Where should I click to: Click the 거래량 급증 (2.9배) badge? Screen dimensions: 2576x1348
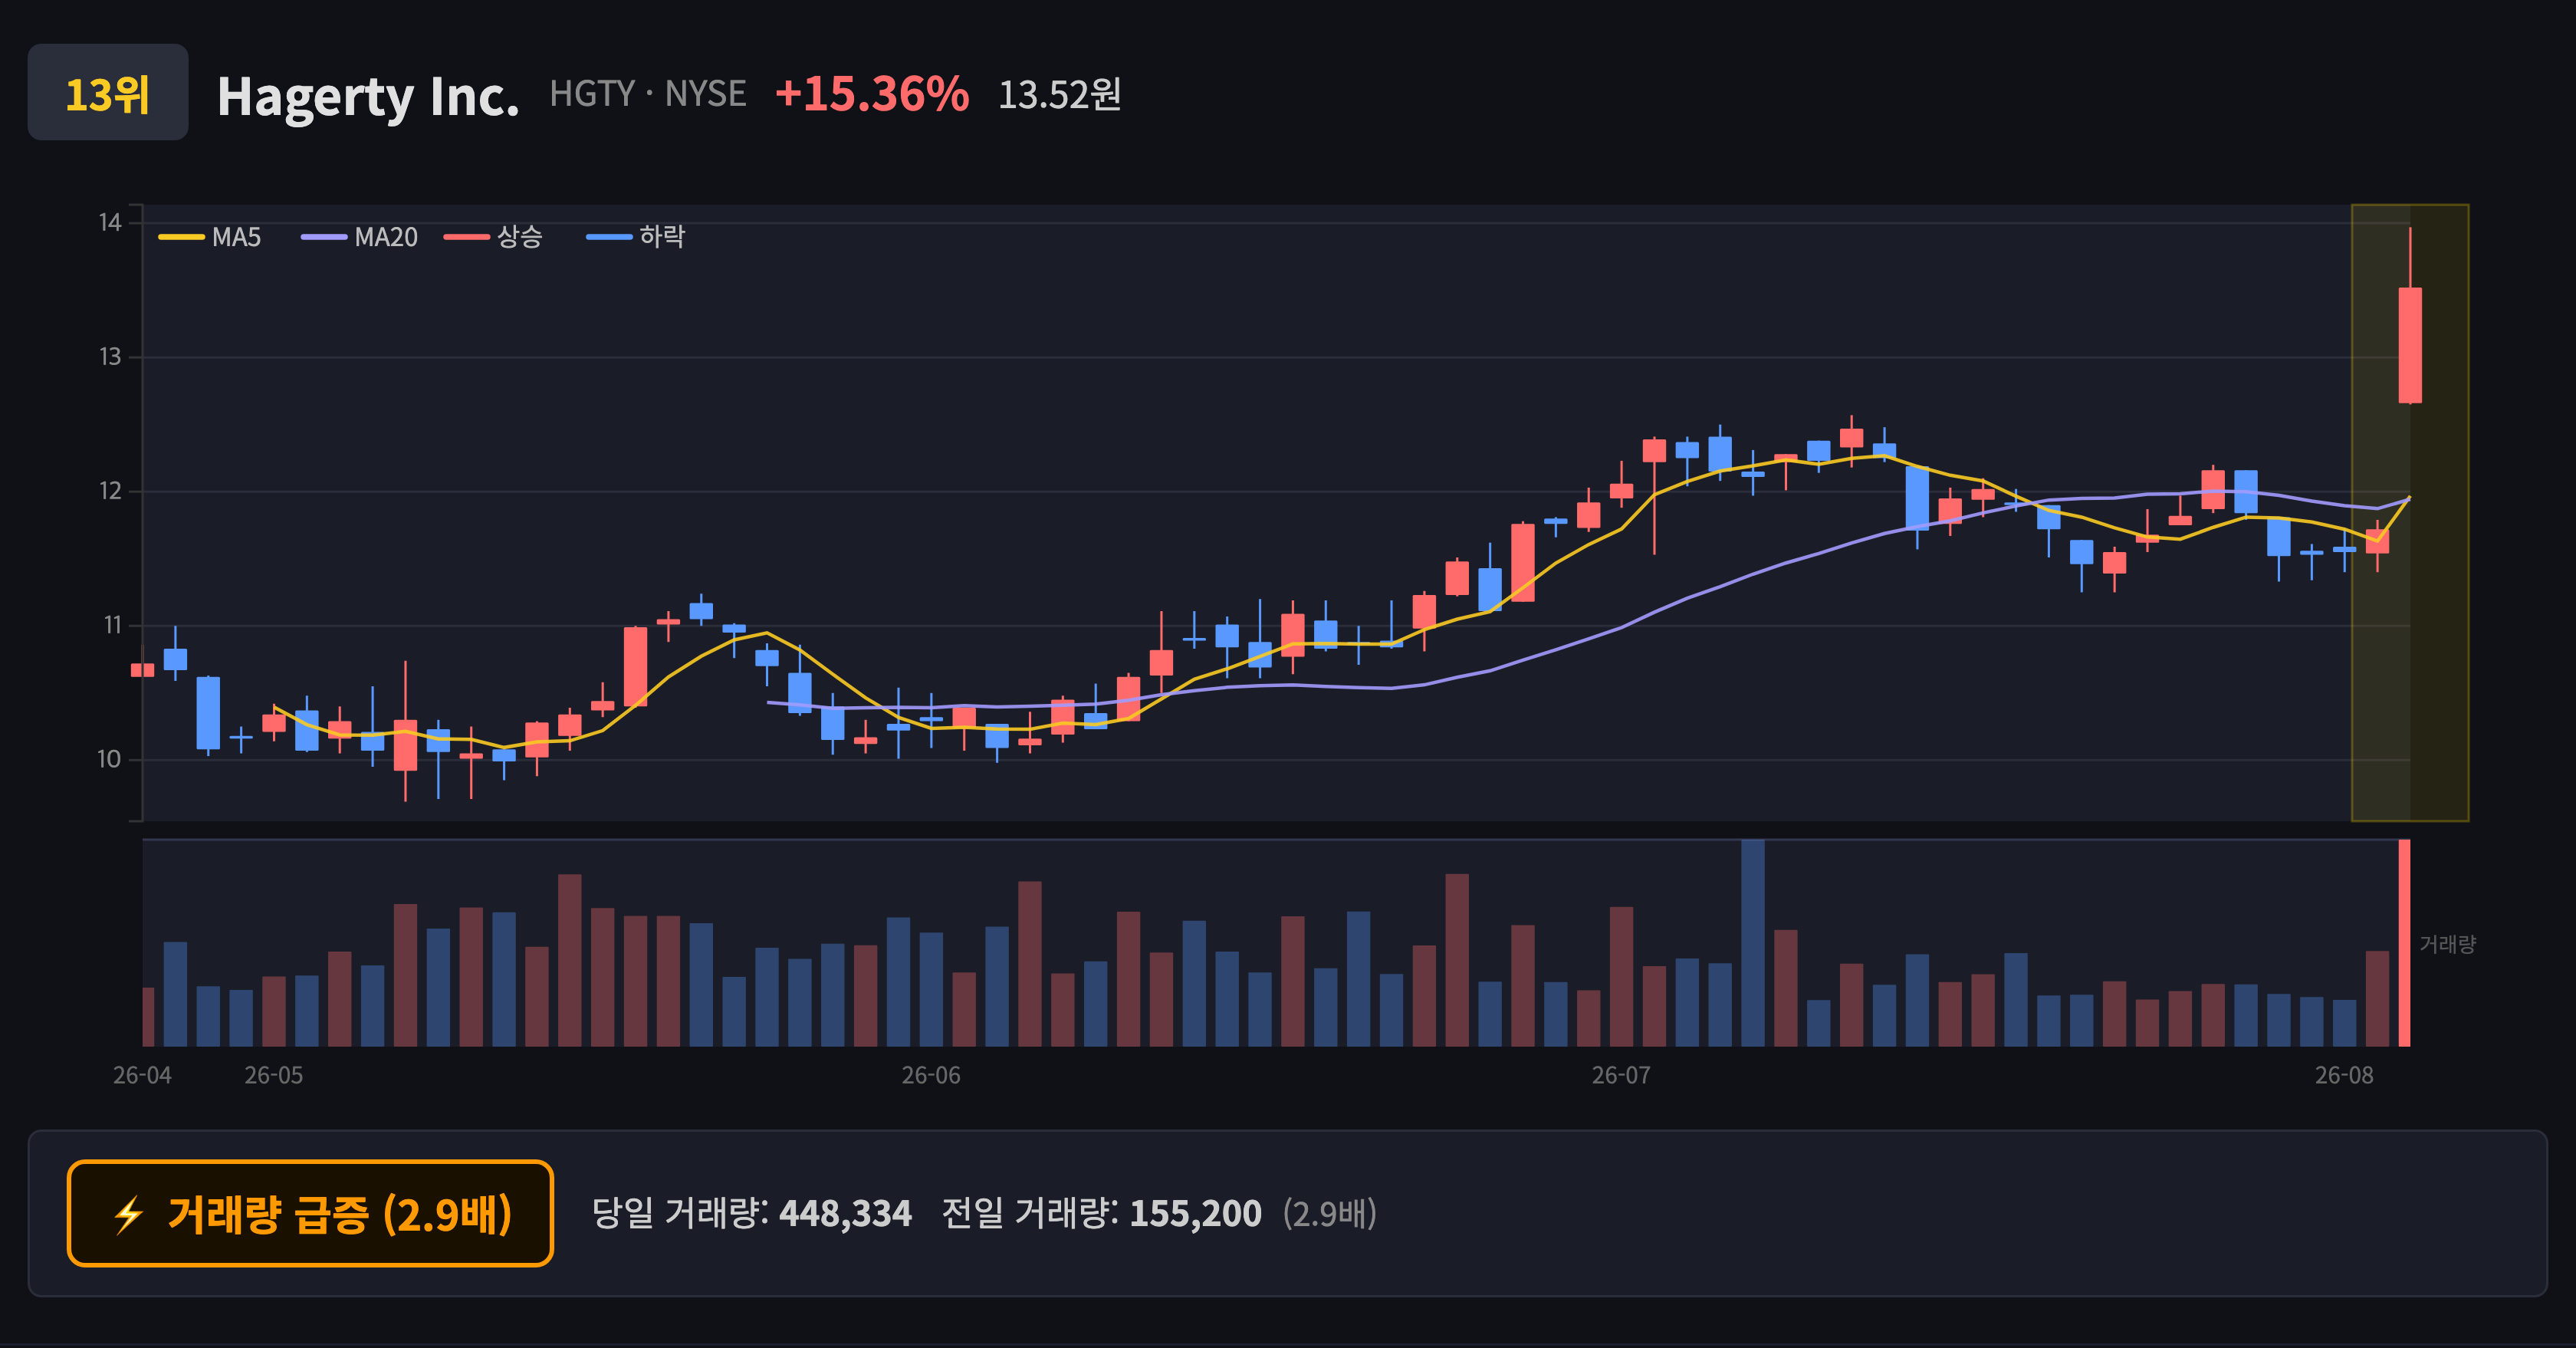tap(310, 1213)
